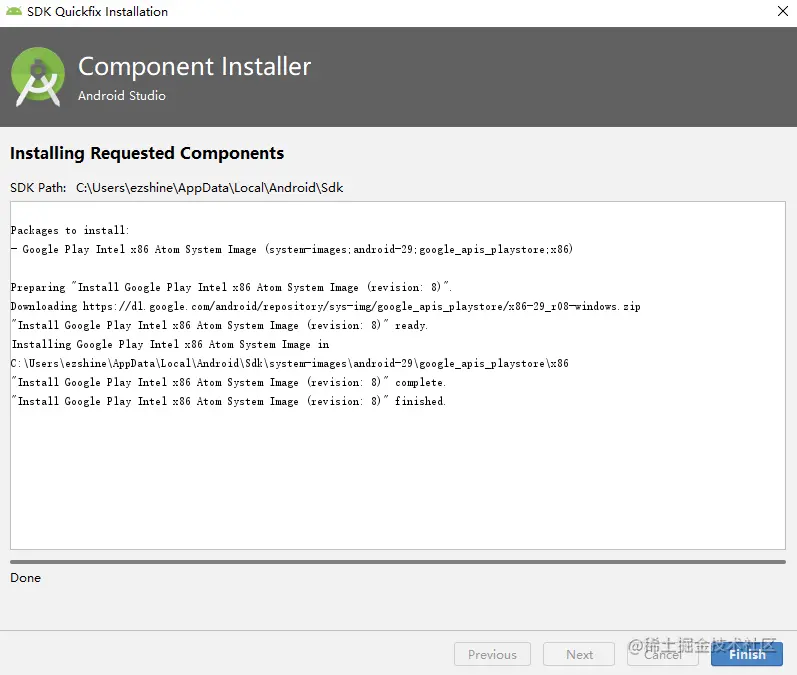The width and height of the screenshot is (797, 675).
Task: Click the Android icon in title bar
Action: click(x=14, y=11)
